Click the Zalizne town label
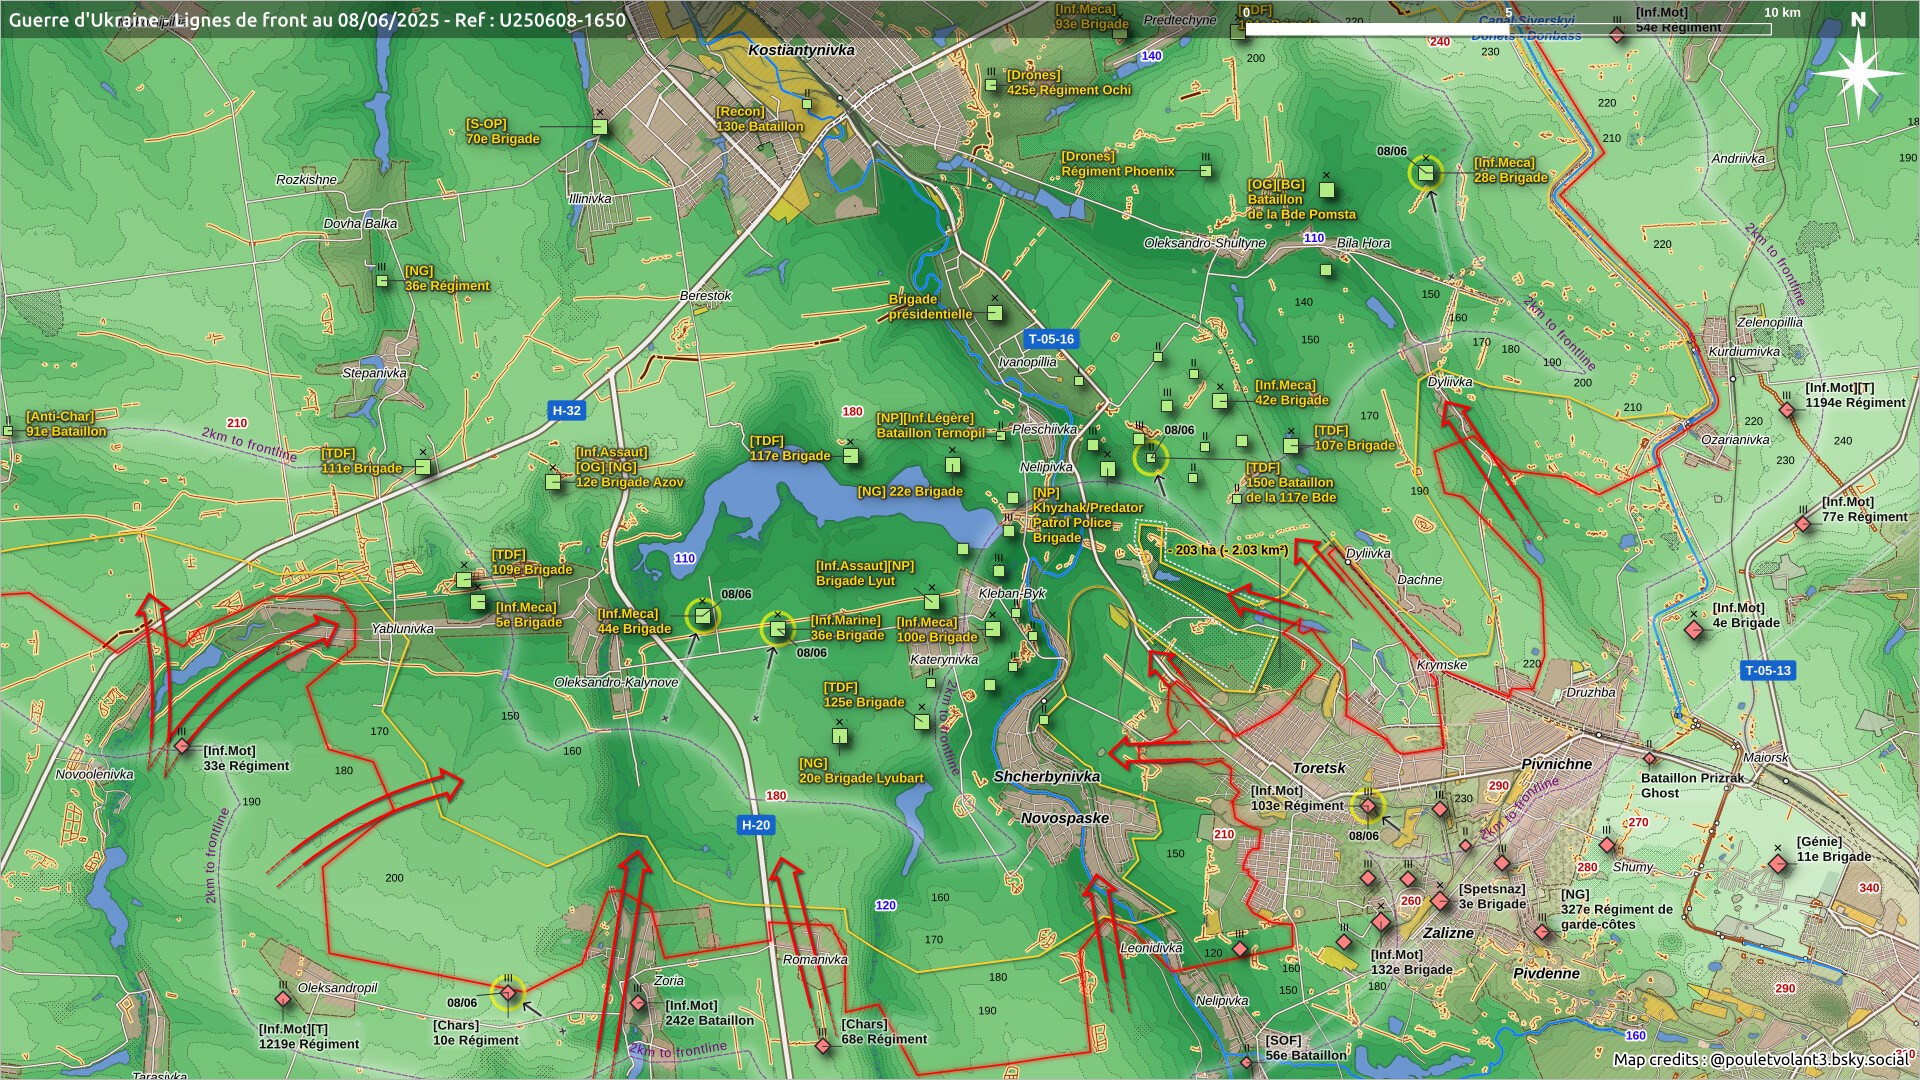Screen dimensions: 1920x1080 pyautogui.click(x=1448, y=933)
